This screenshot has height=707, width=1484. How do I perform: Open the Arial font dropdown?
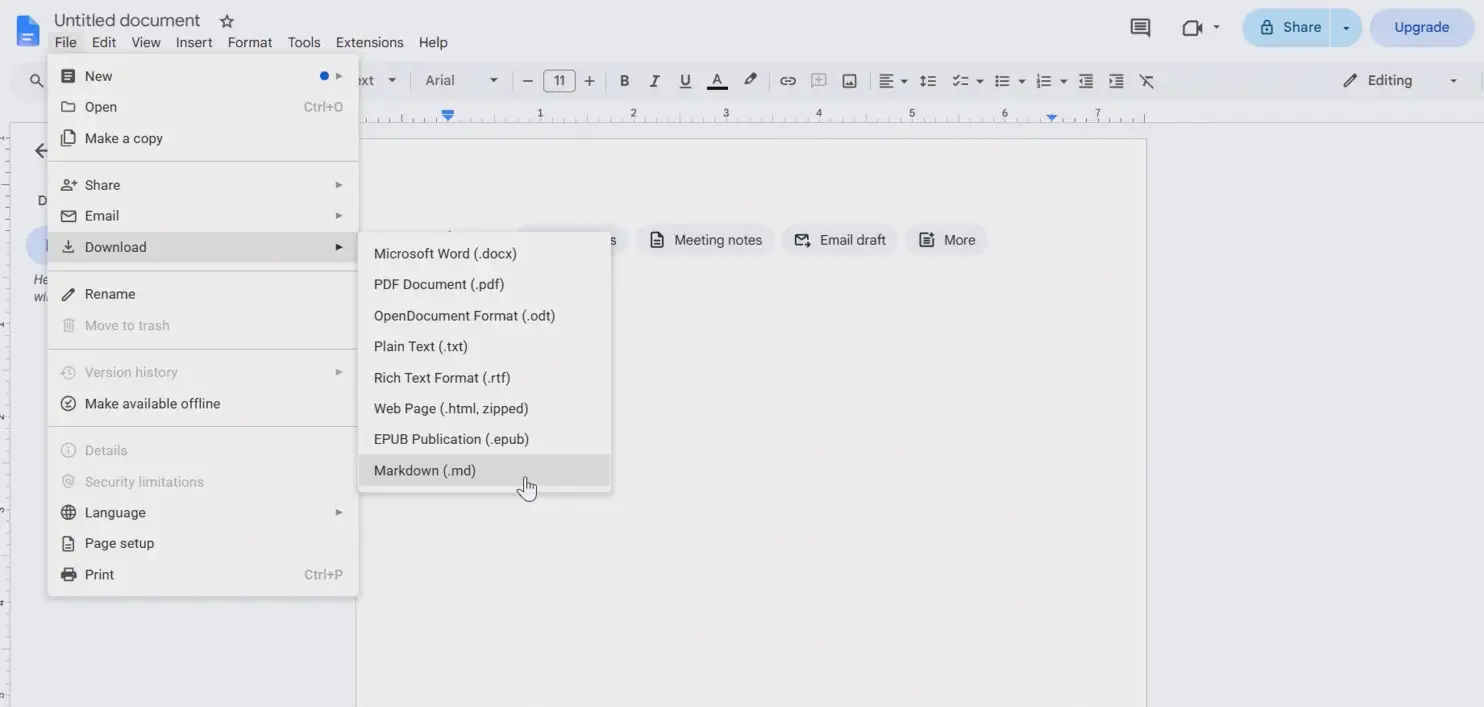click(x=461, y=81)
